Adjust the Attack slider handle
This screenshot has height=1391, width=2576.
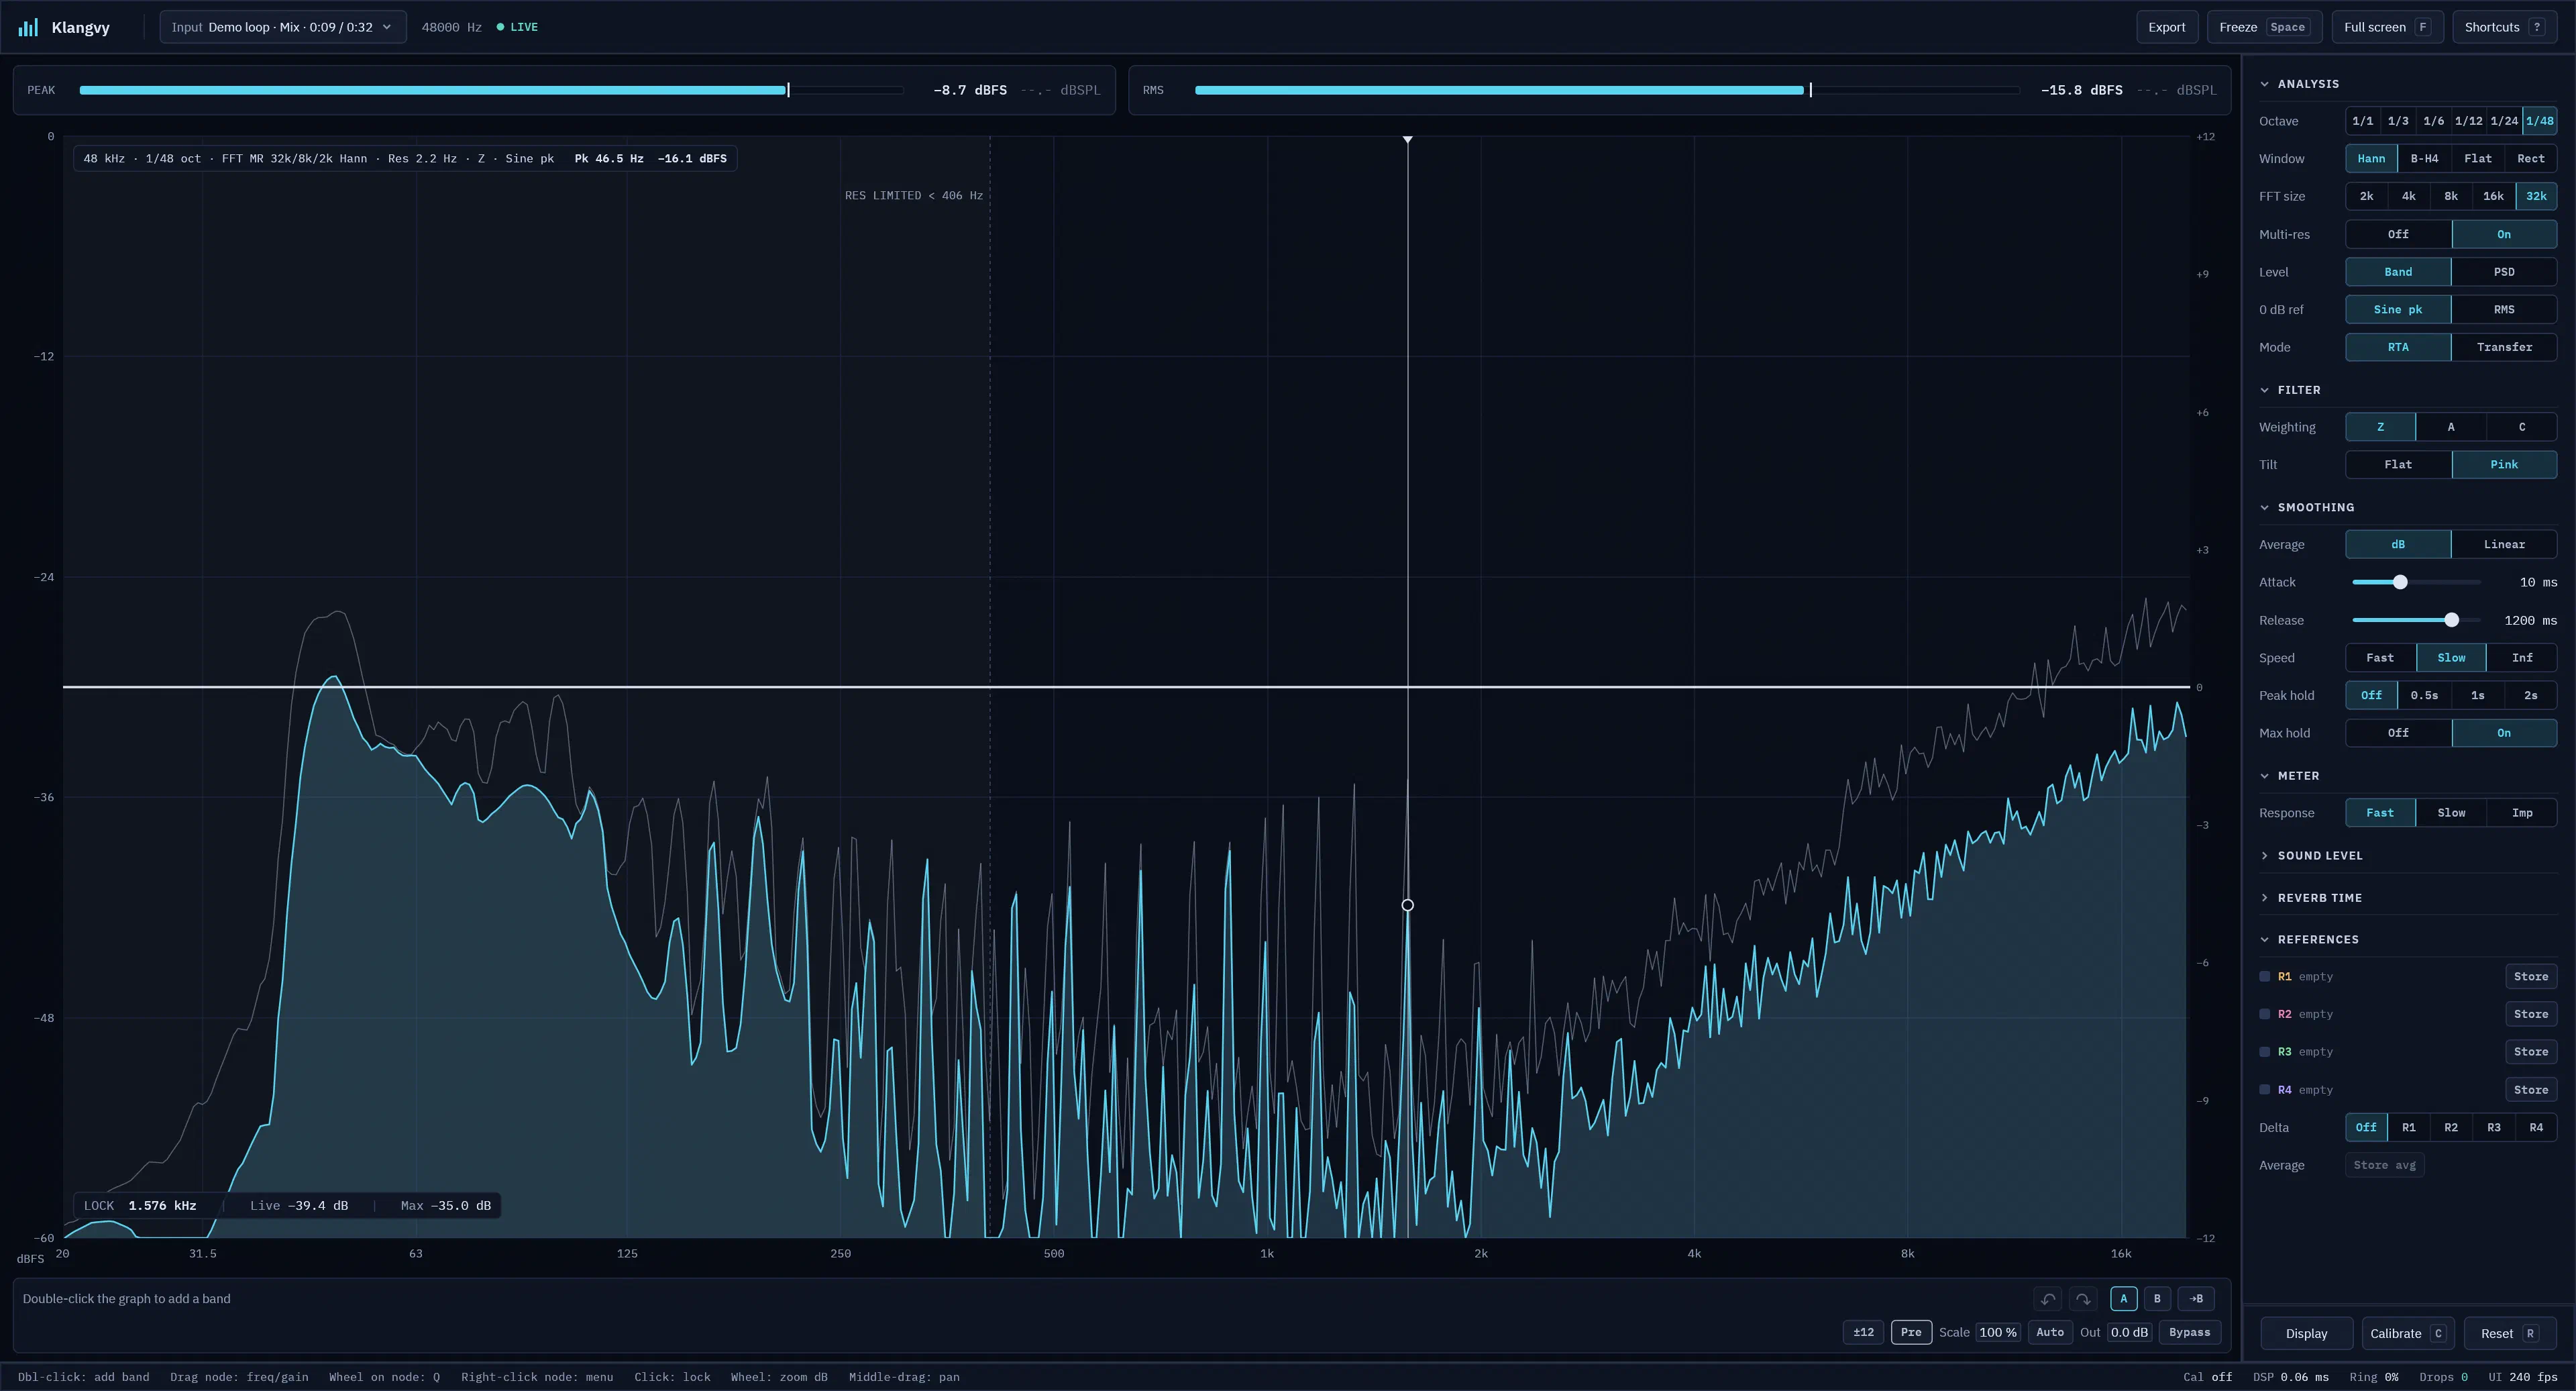click(2399, 582)
